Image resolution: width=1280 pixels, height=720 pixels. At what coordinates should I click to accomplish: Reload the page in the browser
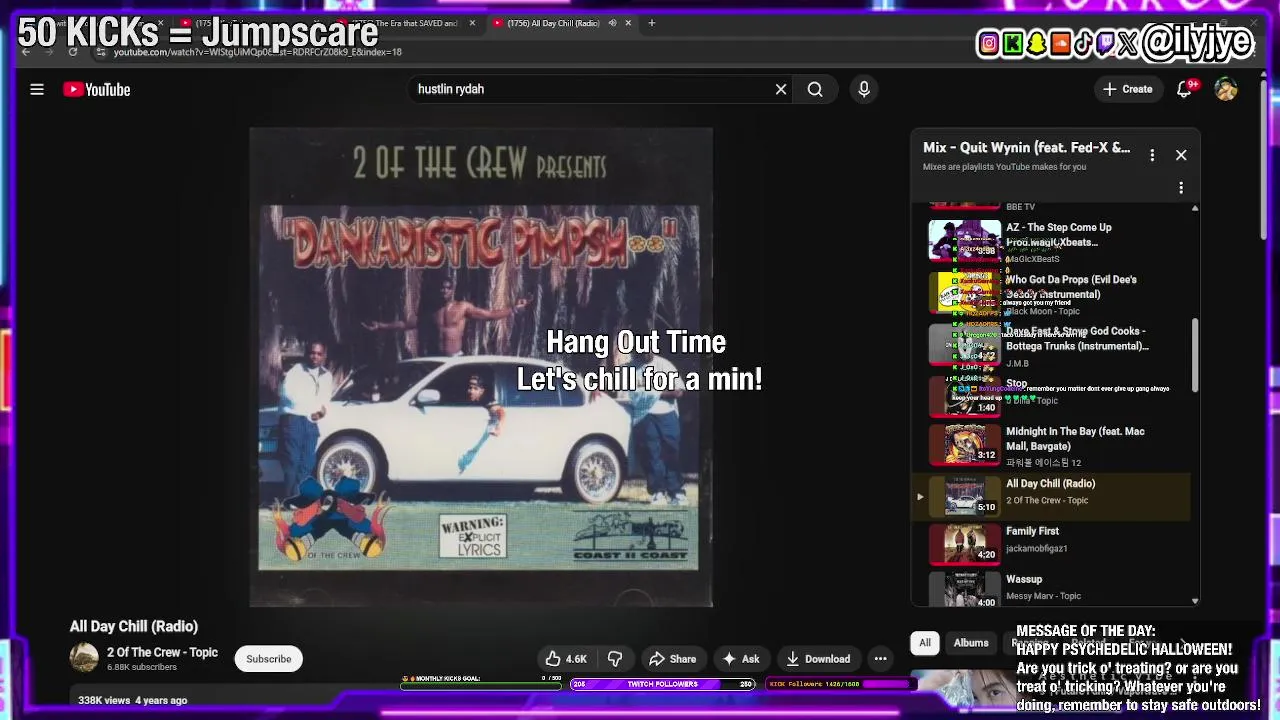[x=73, y=52]
